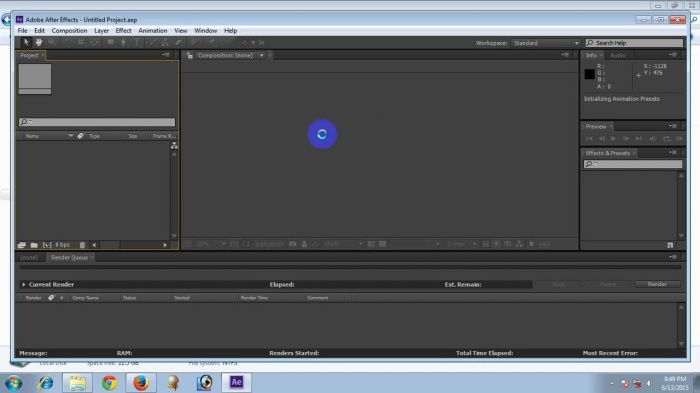
Task: Open the Window menu
Action: pos(205,31)
